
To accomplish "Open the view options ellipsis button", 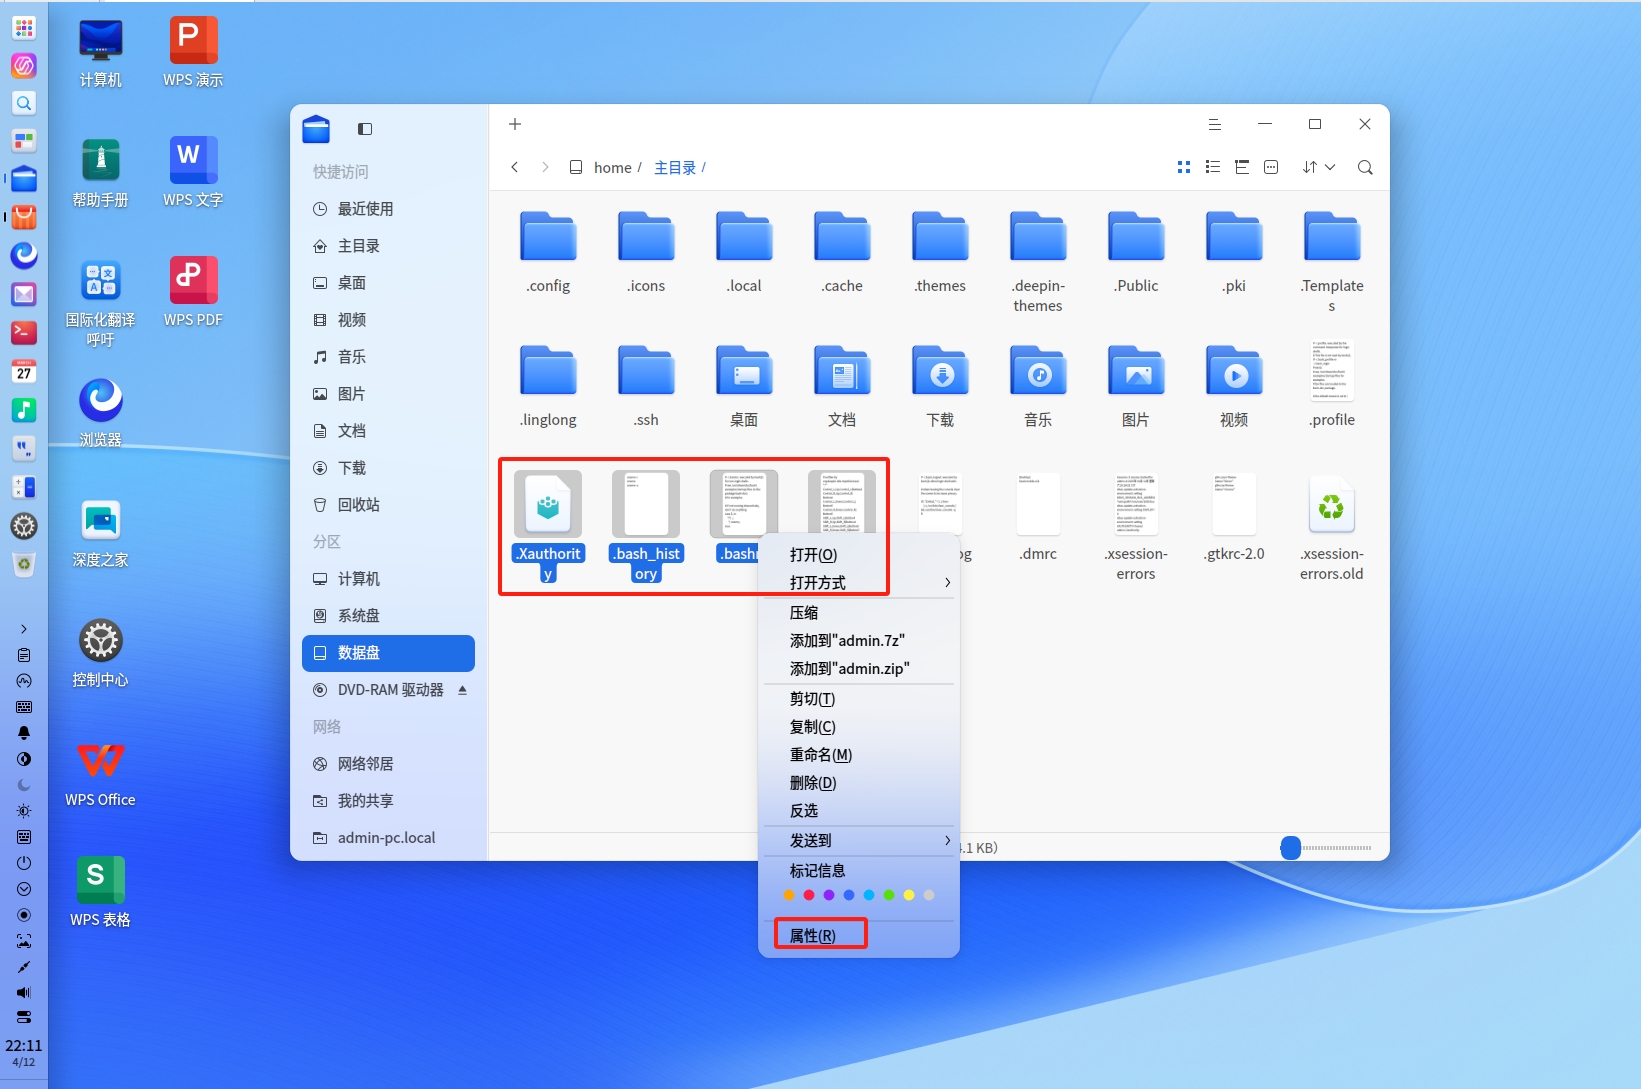I will [x=1271, y=167].
